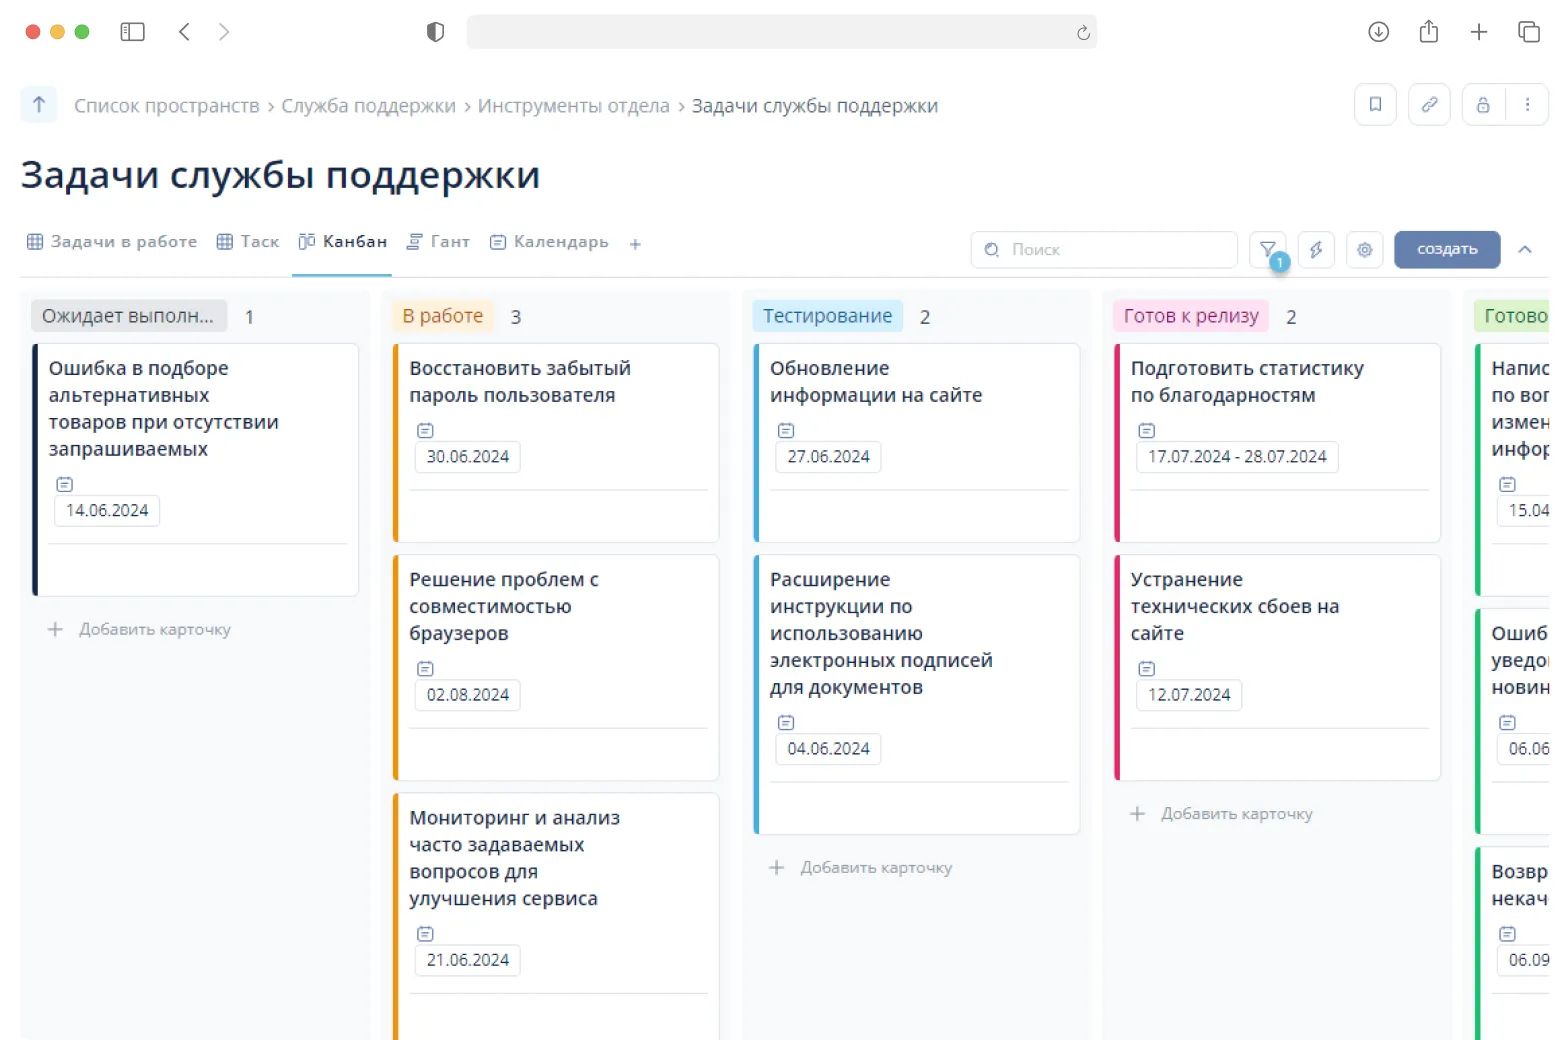
Task: Open the Календарь tab
Action: coord(549,242)
